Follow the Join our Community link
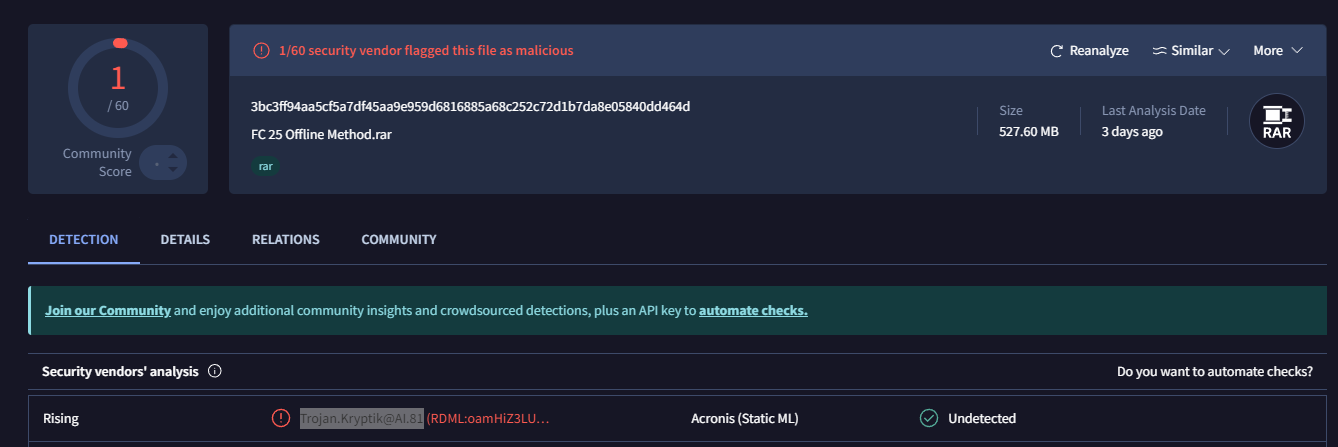This screenshot has width=1338, height=447. [108, 311]
